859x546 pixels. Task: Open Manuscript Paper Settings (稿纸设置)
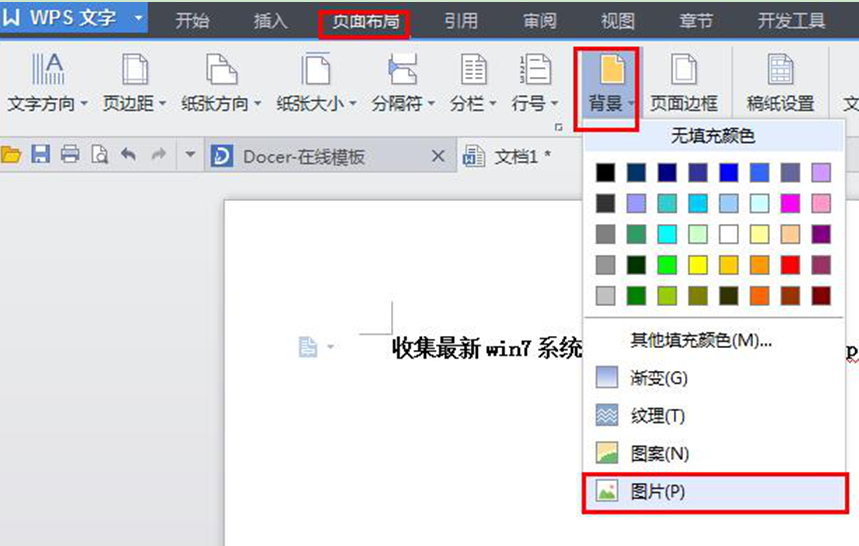(x=780, y=70)
